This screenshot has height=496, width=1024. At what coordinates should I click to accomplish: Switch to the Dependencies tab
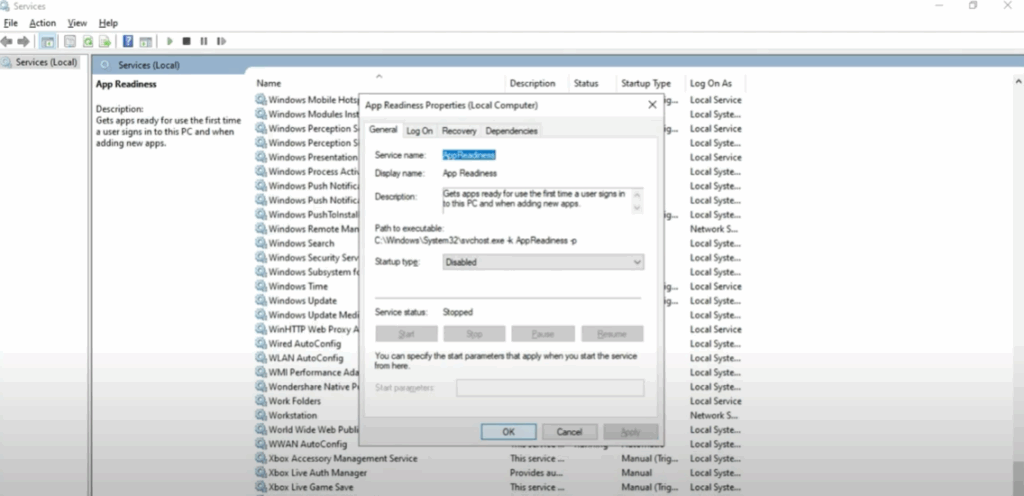(x=511, y=131)
